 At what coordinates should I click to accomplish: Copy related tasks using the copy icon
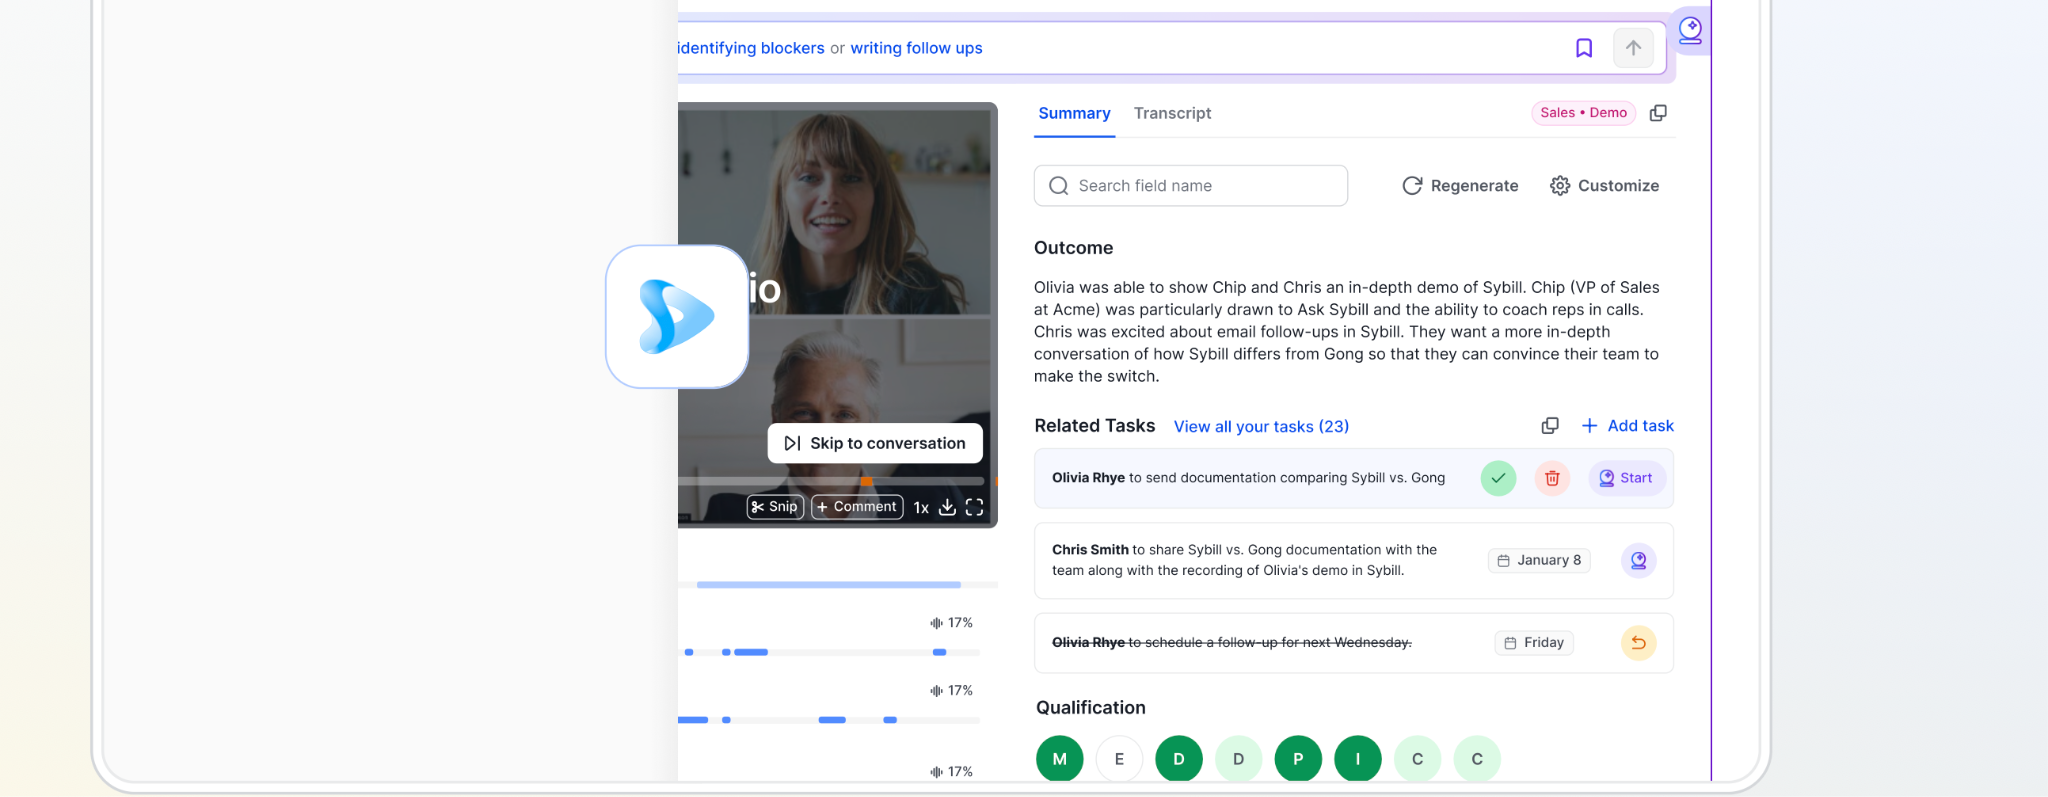1550,426
